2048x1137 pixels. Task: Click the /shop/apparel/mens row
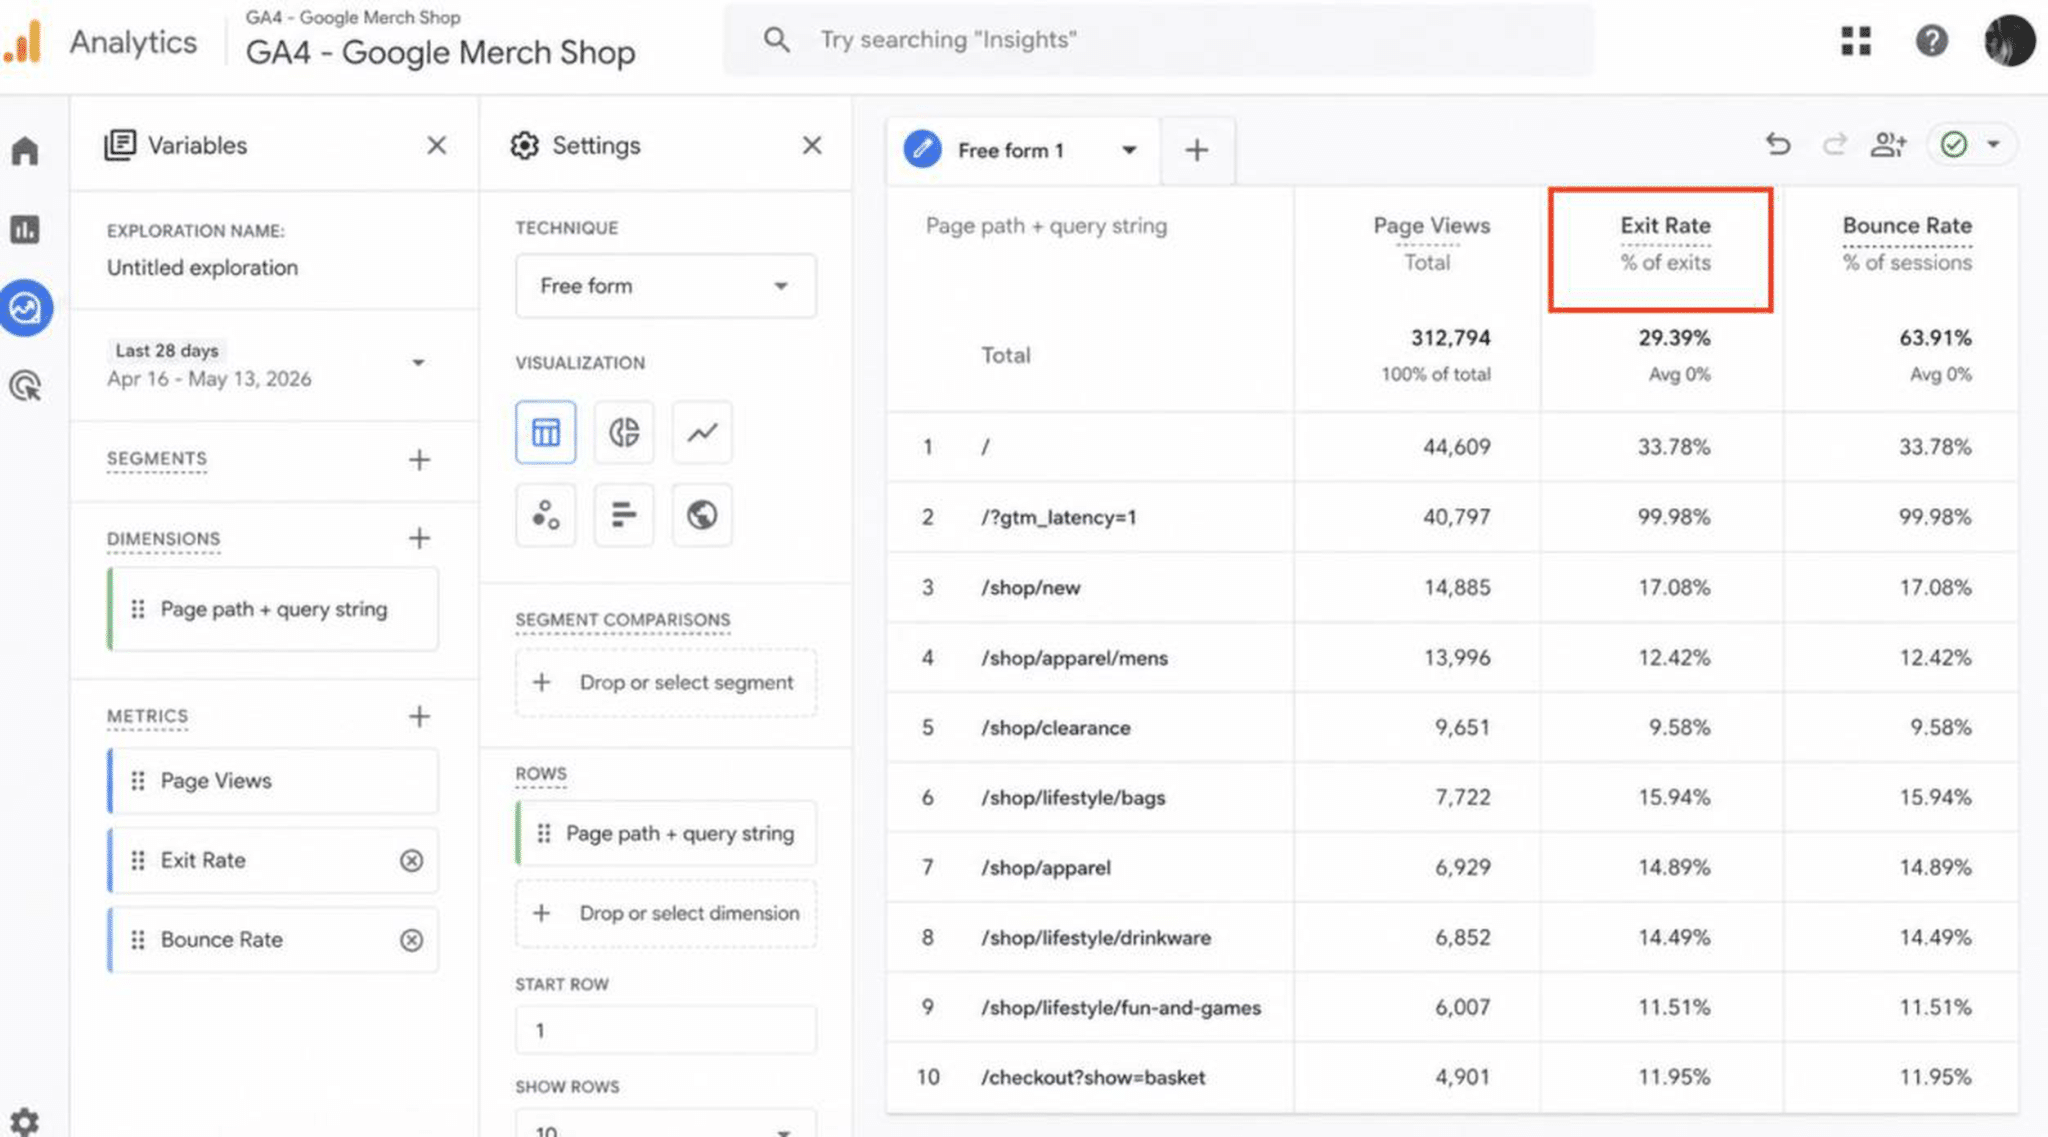pyautogui.click(x=1452, y=657)
